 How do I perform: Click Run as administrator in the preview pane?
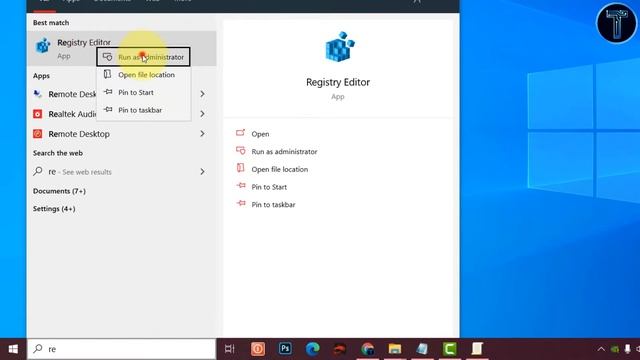(x=284, y=151)
